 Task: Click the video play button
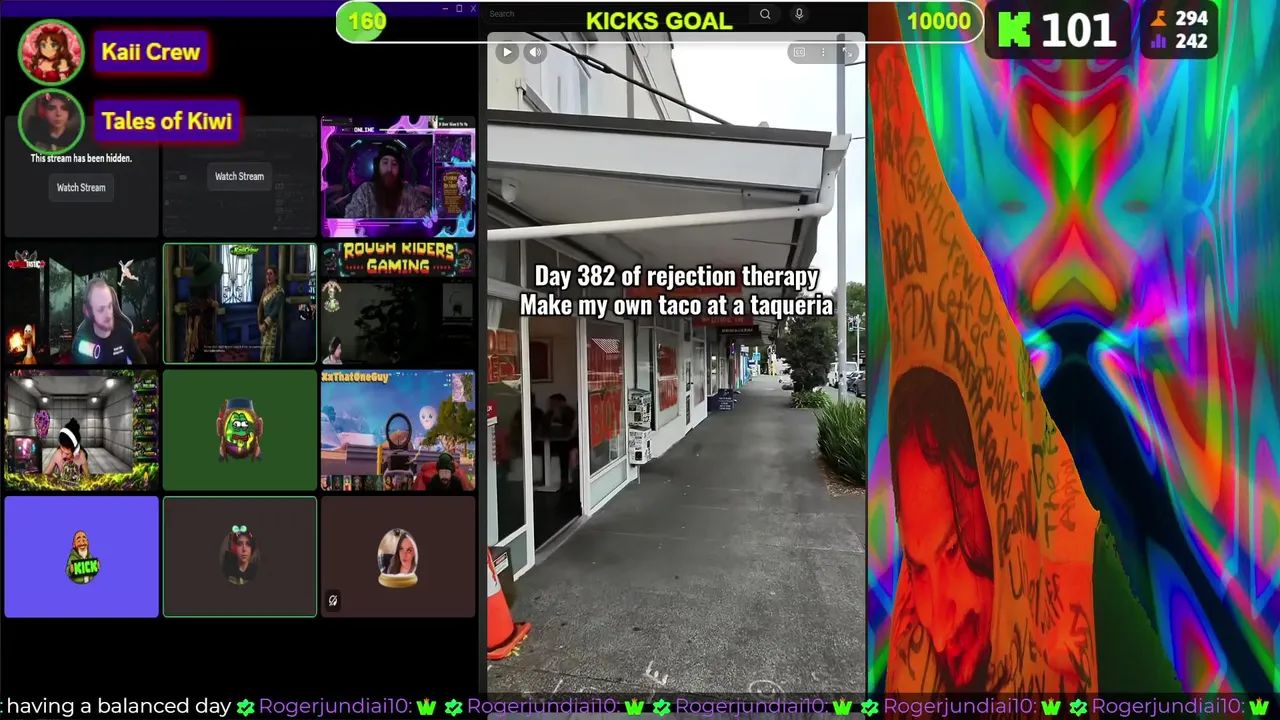click(507, 52)
